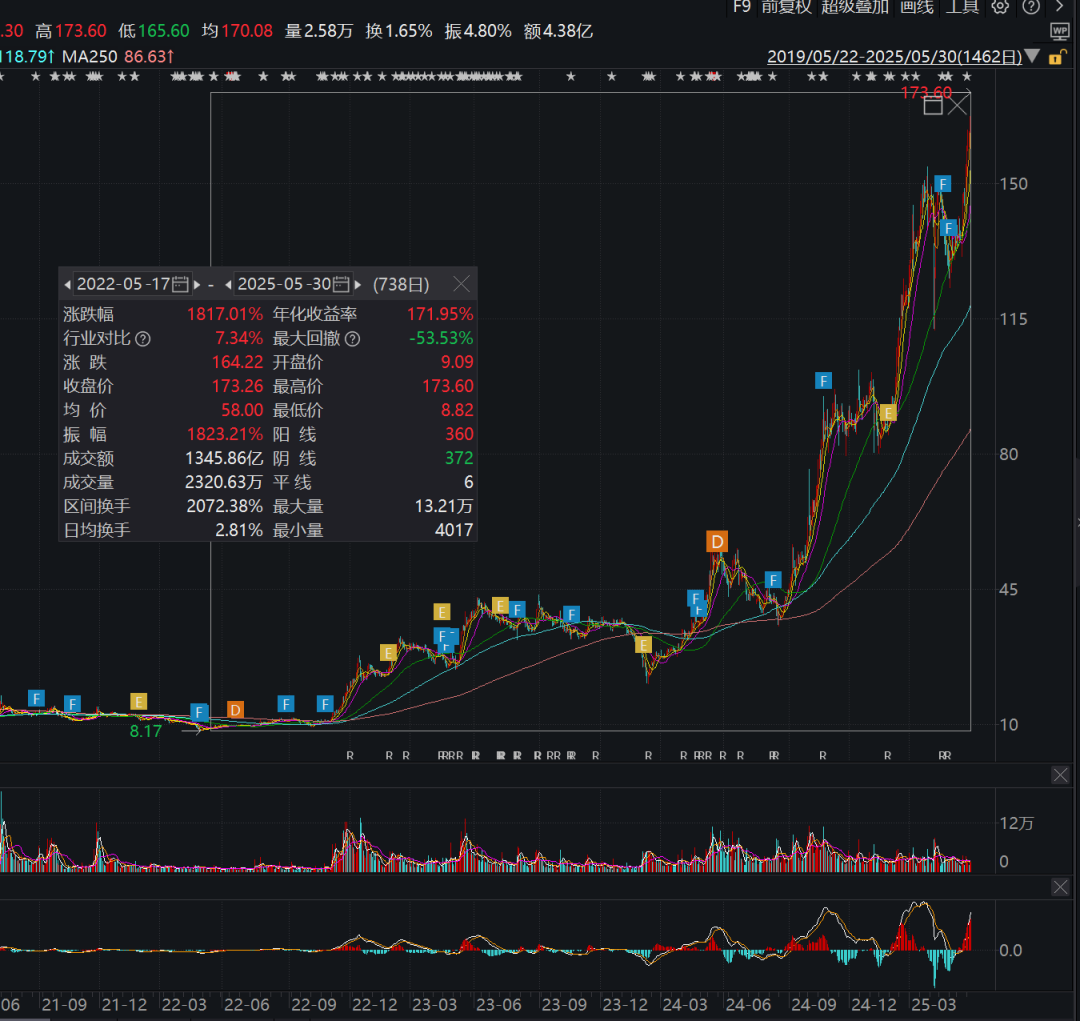Click the yellow E marker near 21-12
The width and height of the screenshot is (1080, 1021).
click(138, 701)
